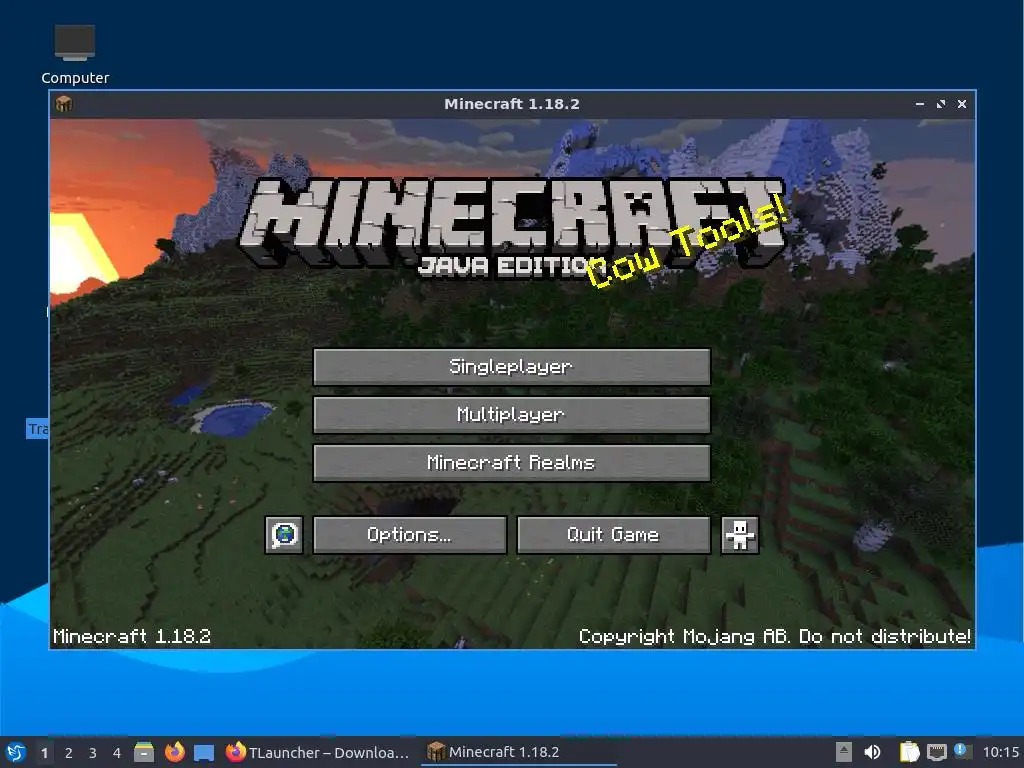Open network status tray icon
This screenshot has width=1024, height=768.
(x=936, y=752)
